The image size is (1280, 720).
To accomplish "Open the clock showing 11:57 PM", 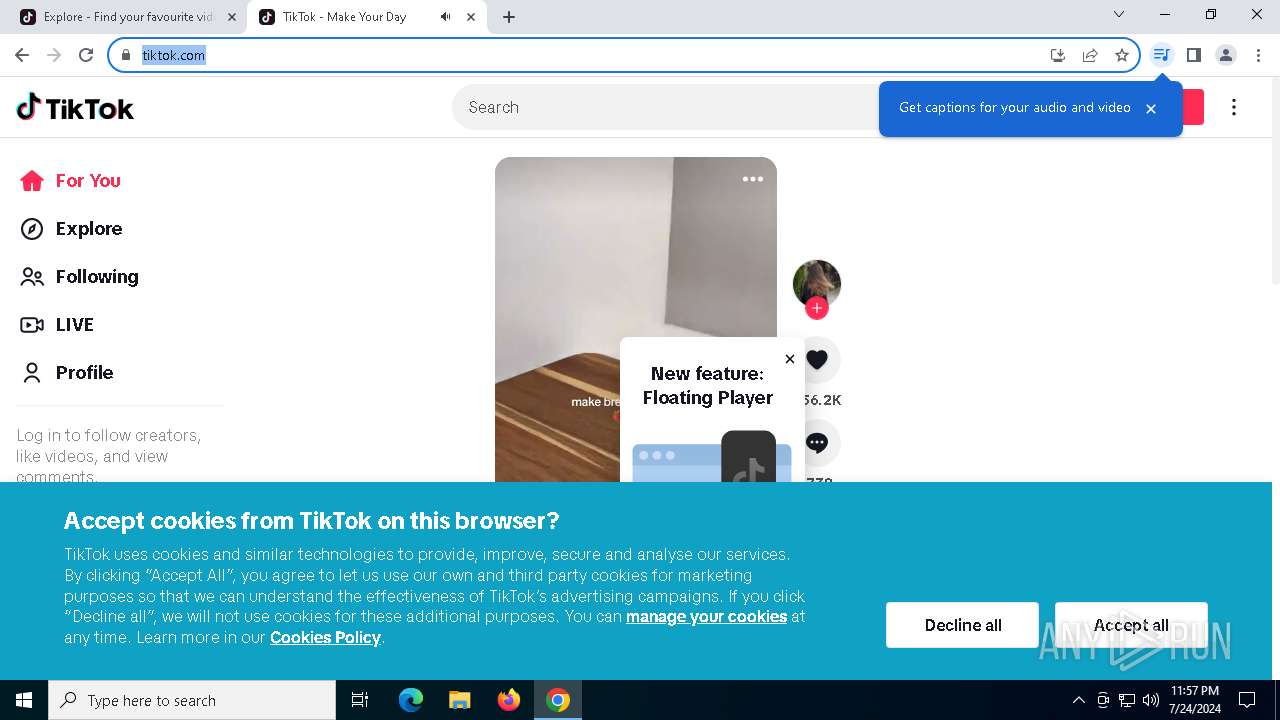I will pyautogui.click(x=1194, y=700).
